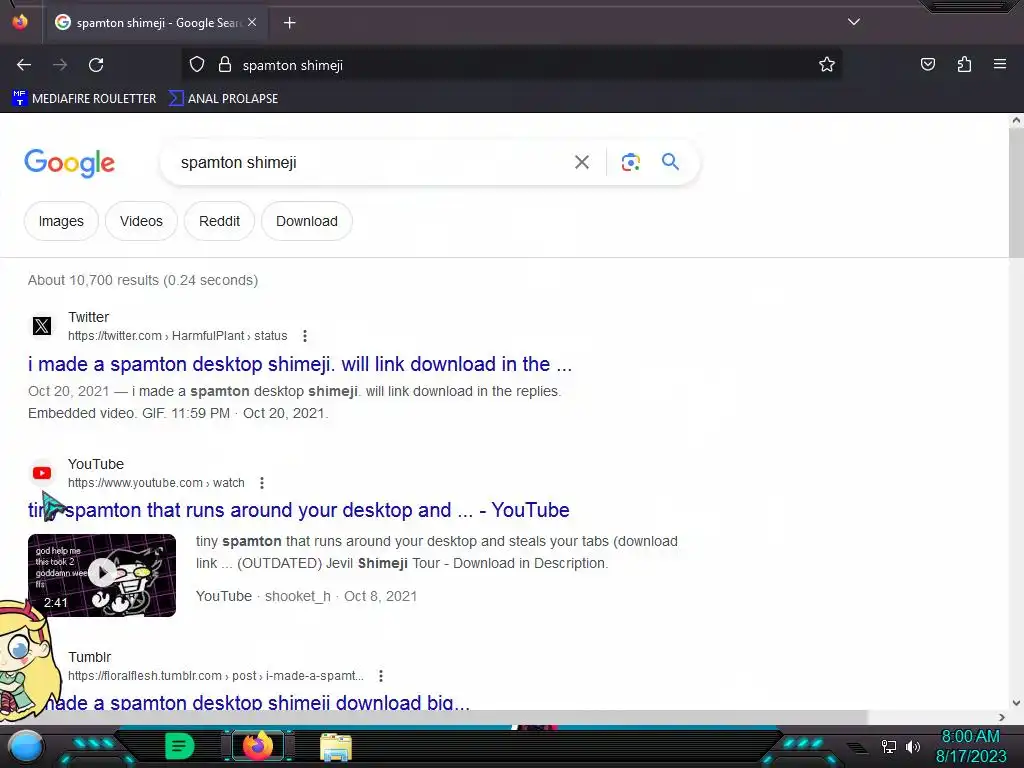Open the options menu for Twitter result
The width and height of the screenshot is (1024, 768).
304,336
